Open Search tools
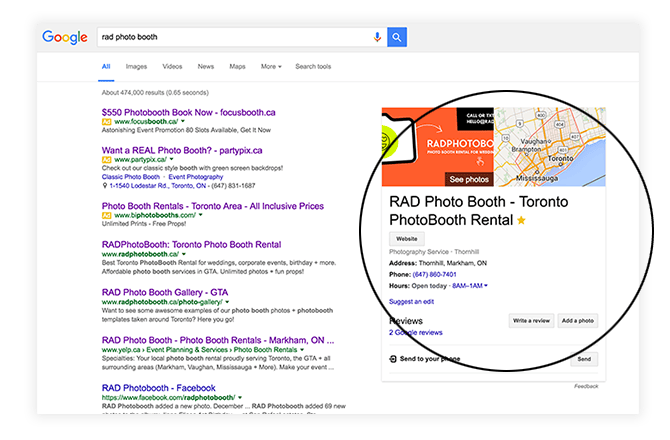Image resolution: width=670 pixels, height=440 pixels. coord(313,67)
